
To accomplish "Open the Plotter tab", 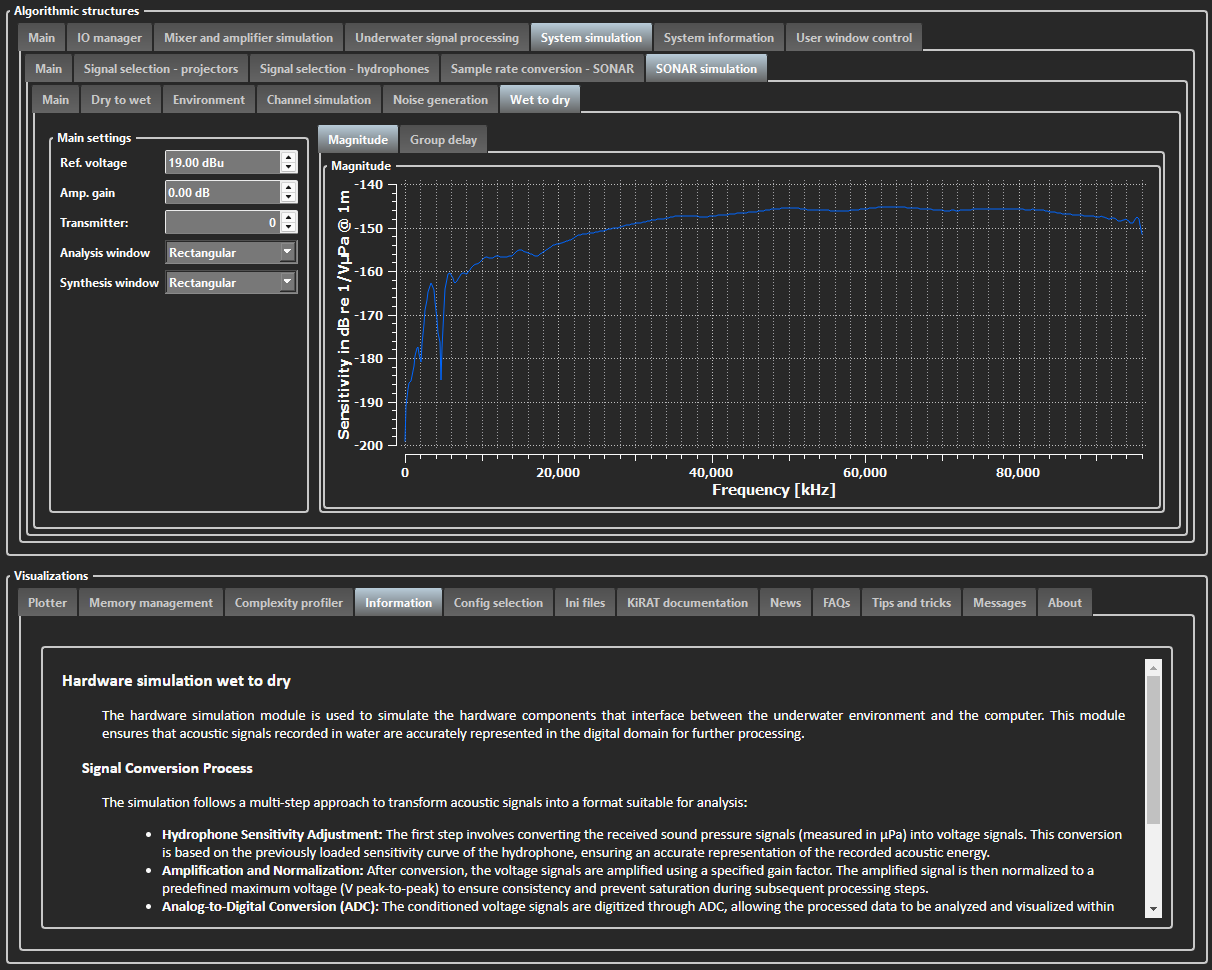I will coord(48,603).
